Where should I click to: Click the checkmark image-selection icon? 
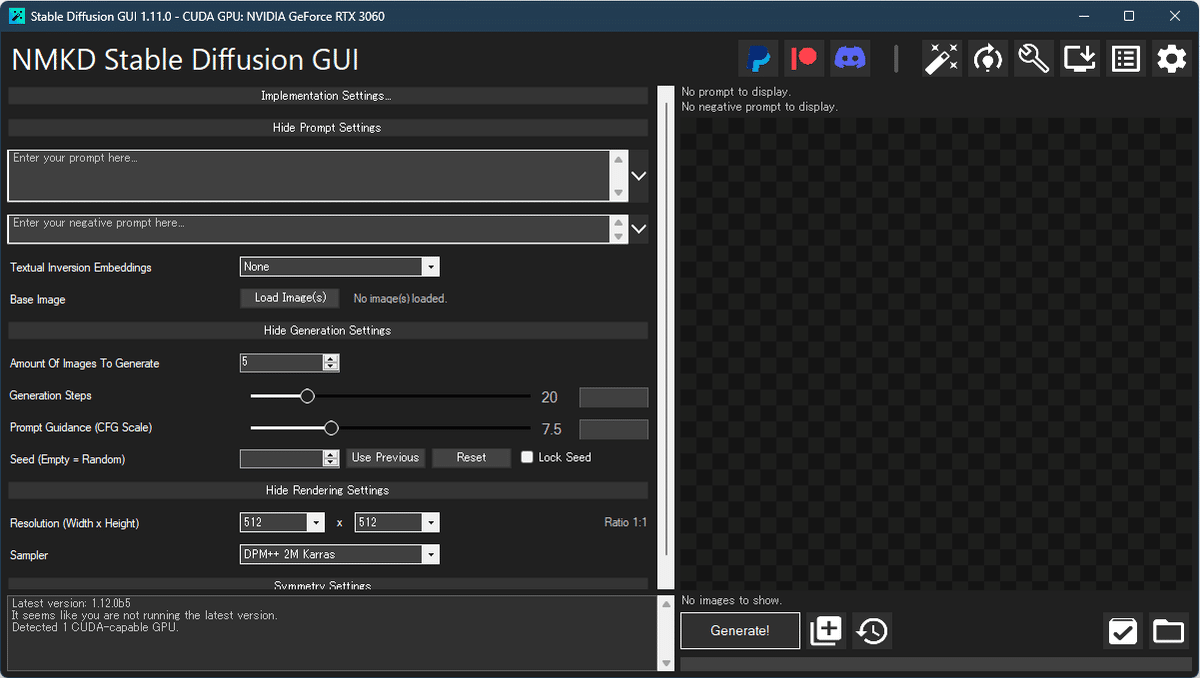(1122, 631)
